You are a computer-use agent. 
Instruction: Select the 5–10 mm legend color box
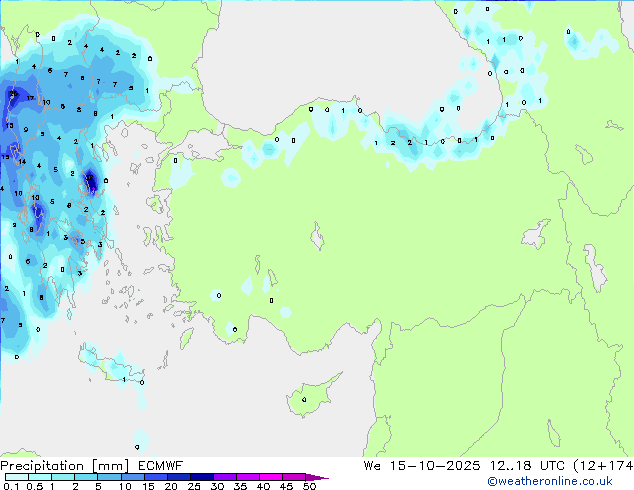tap(109, 477)
